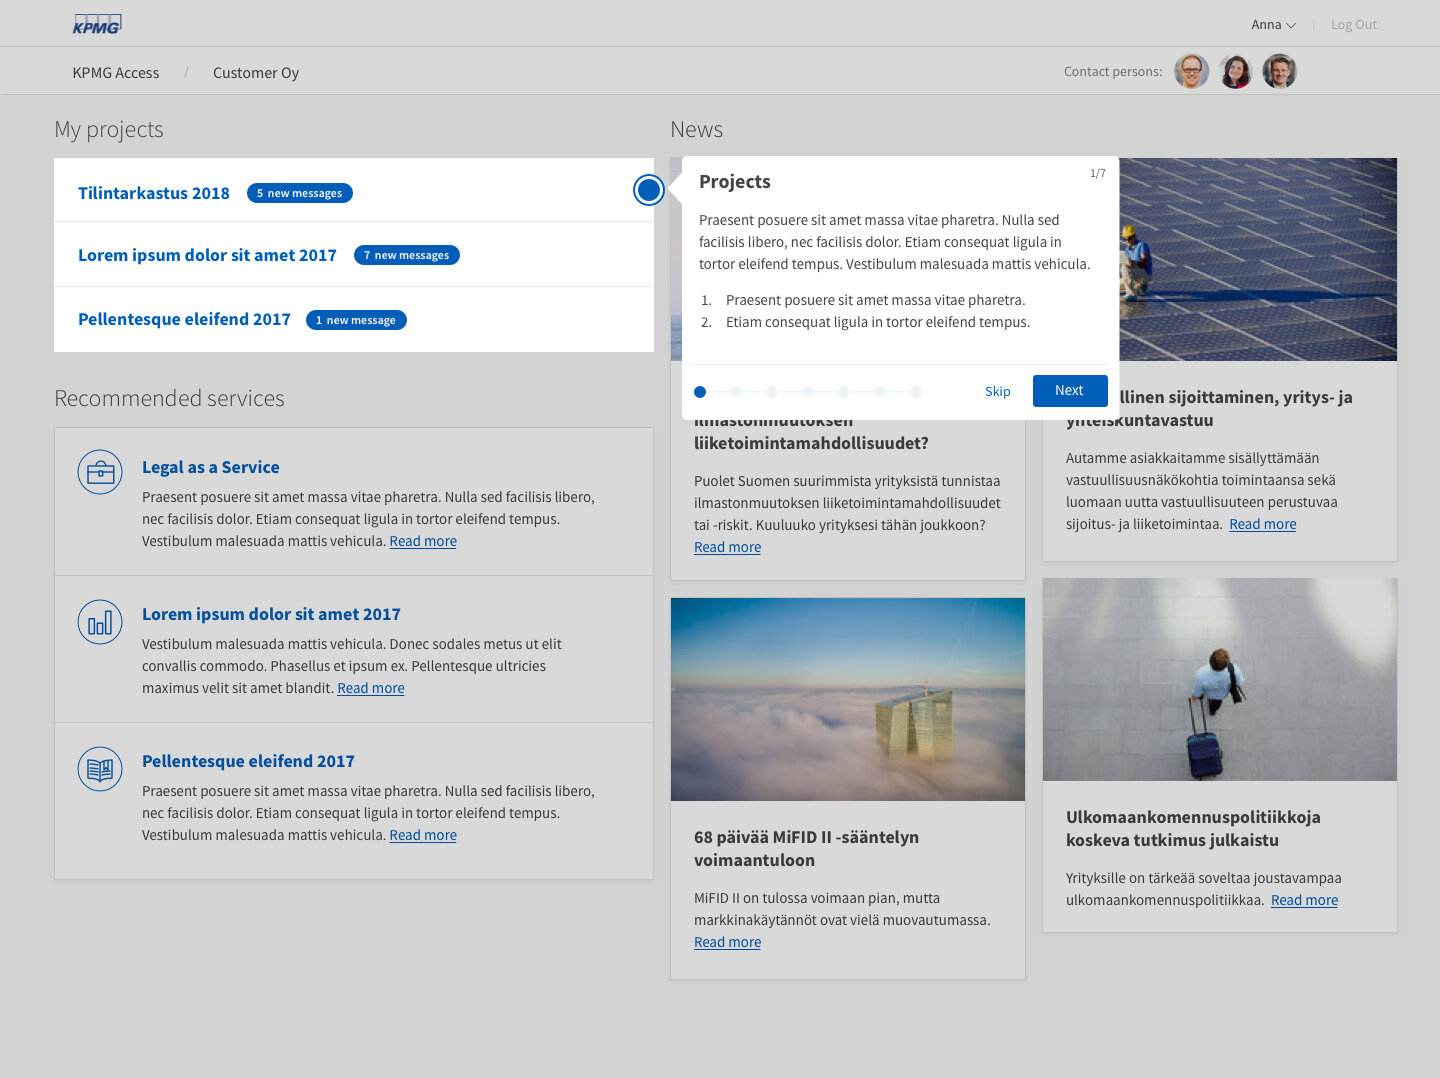The height and width of the screenshot is (1078, 1440).
Task: Click the Skip link in the tour
Action: point(997,391)
